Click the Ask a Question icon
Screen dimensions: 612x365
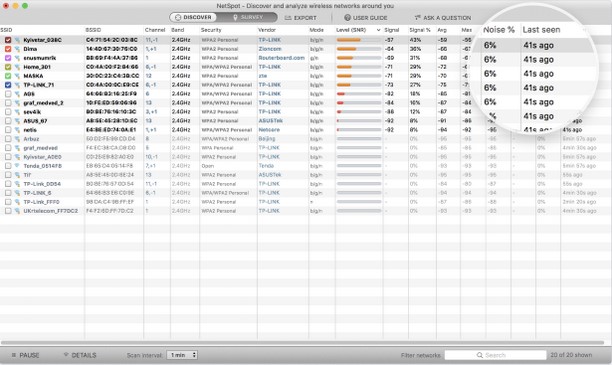[418, 18]
